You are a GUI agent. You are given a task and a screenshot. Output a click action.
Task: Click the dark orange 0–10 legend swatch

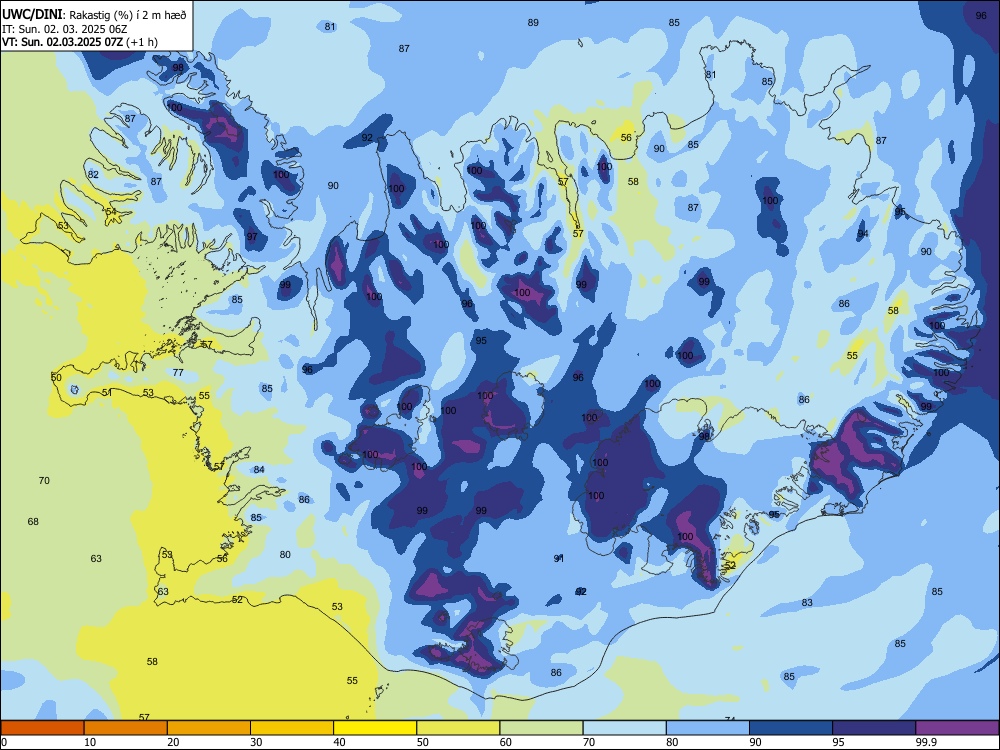click(42, 727)
